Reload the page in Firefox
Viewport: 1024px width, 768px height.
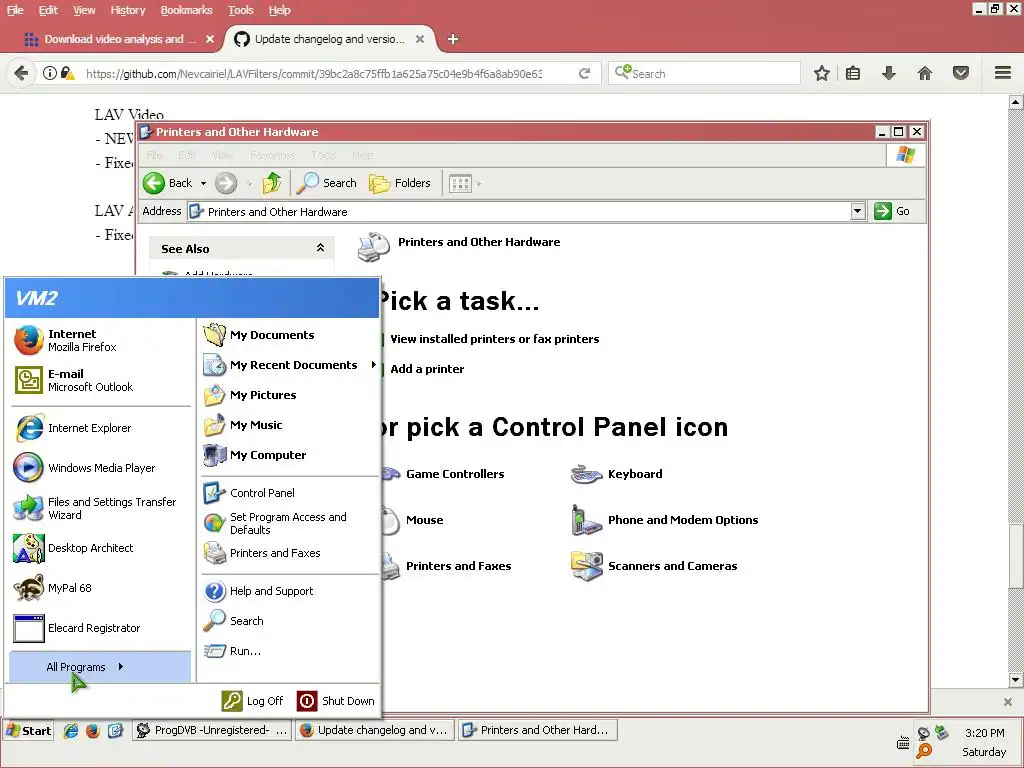pyautogui.click(x=584, y=73)
